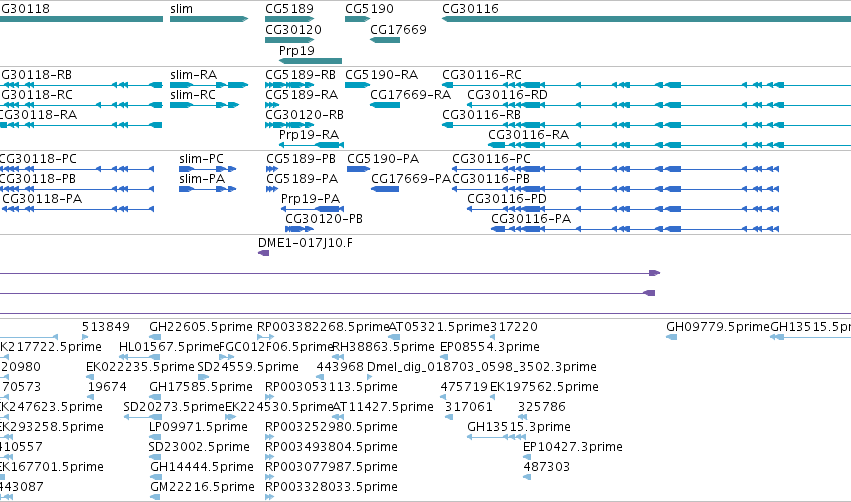Click the CG5189-PB protein label
The height and width of the screenshot is (502, 851).
click(301, 159)
